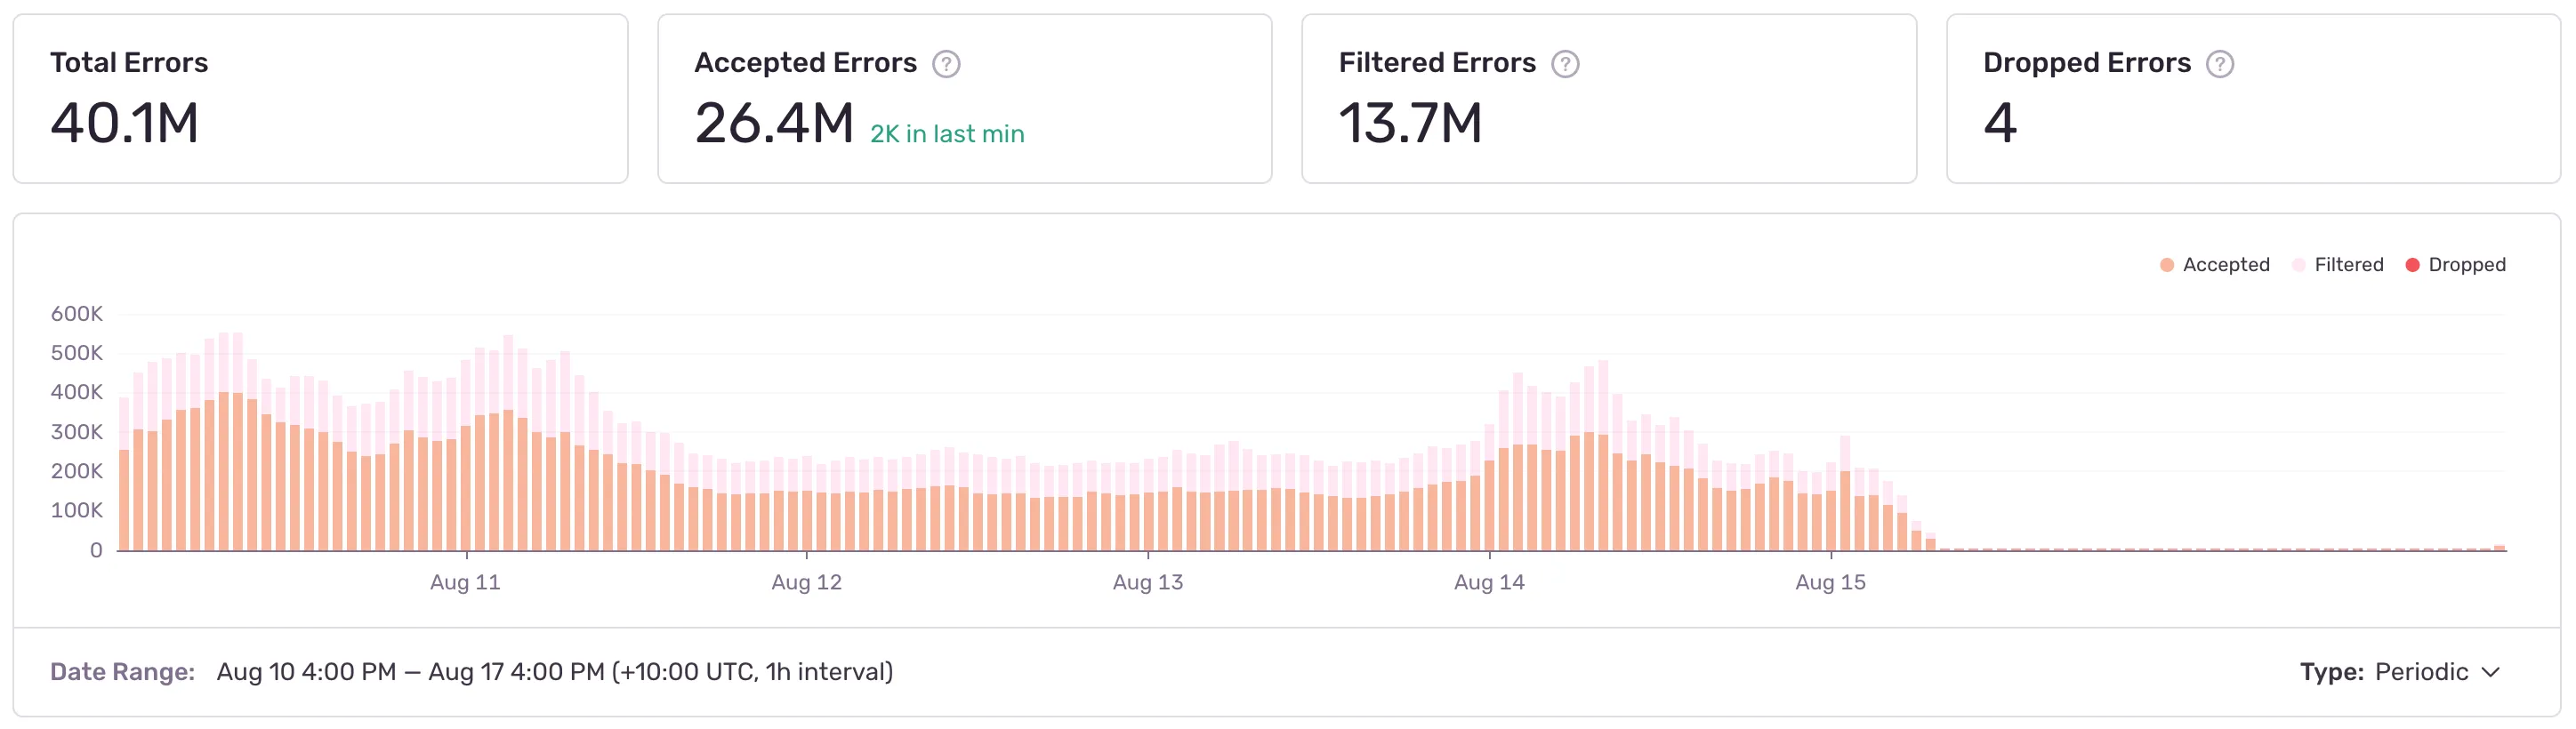Image resolution: width=2576 pixels, height=729 pixels.
Task: Click the Dropped Errors value 4
Action: 2000,123
